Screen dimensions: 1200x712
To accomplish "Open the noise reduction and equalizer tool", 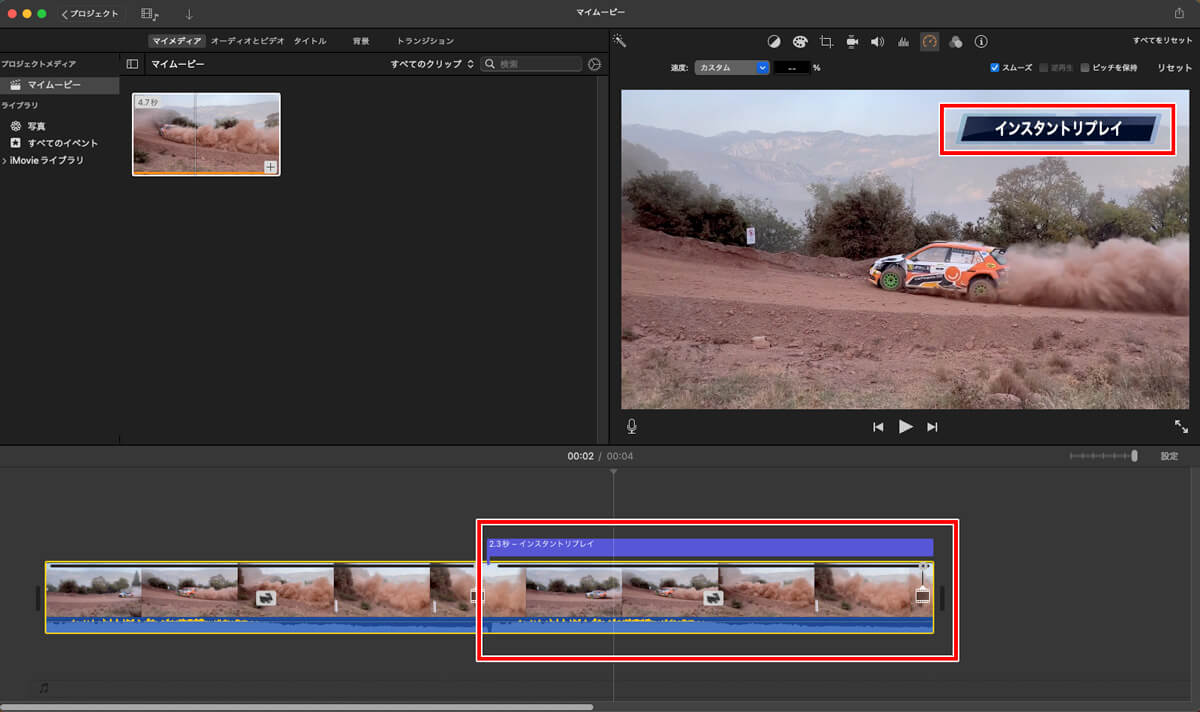I will pyautogui.click(x=903, y=42).
